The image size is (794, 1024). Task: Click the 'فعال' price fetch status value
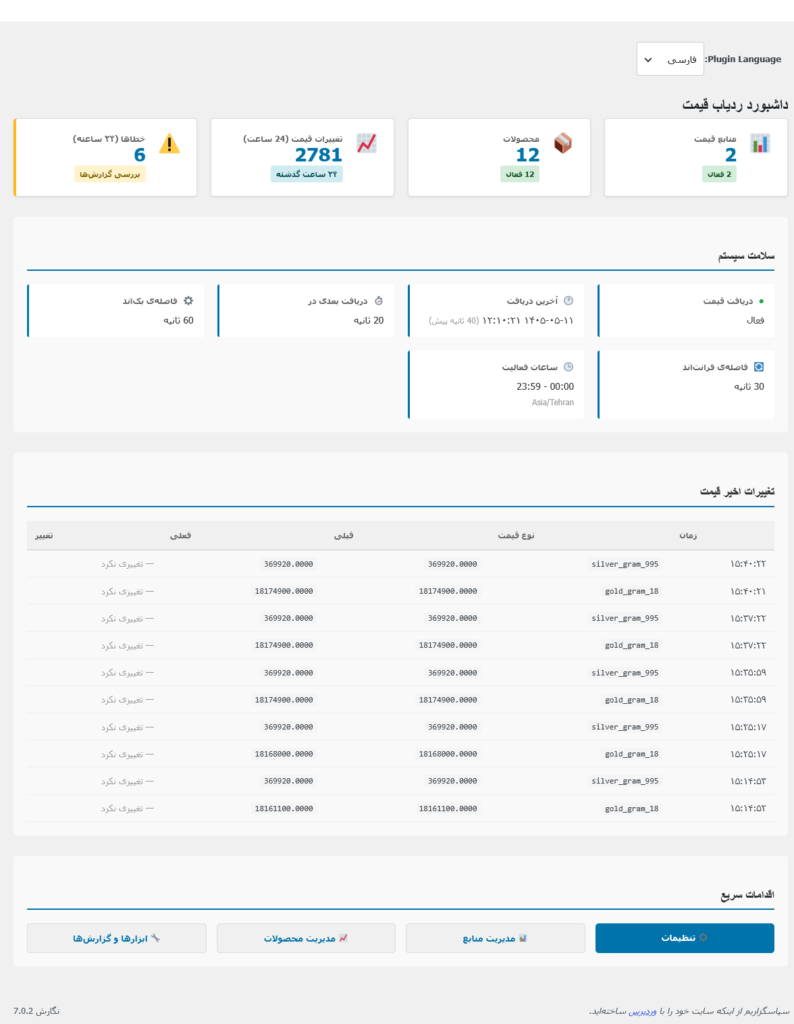[755, 321]
